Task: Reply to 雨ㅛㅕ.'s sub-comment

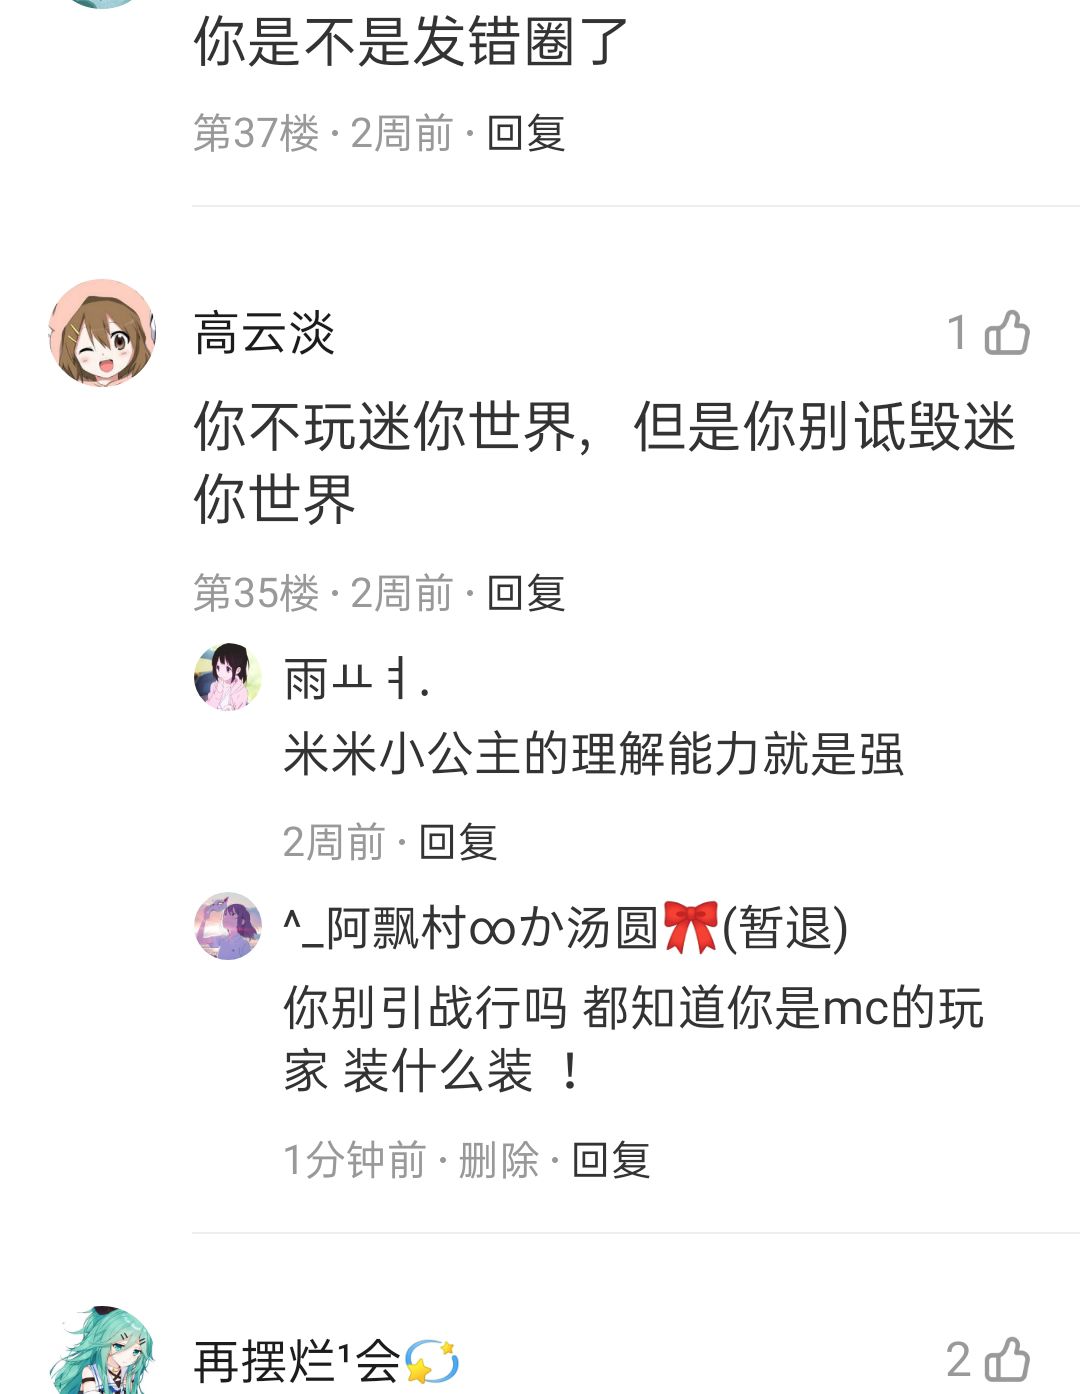Action: tap(458, 842)
